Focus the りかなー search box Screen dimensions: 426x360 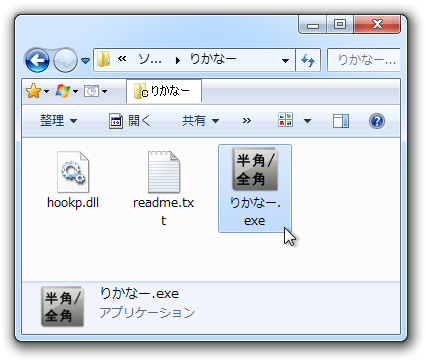364,60
